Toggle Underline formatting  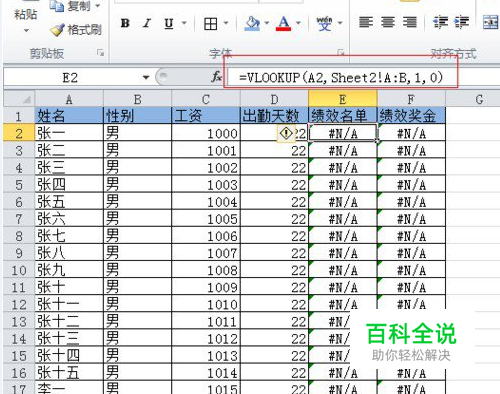[x=169, y=23]
